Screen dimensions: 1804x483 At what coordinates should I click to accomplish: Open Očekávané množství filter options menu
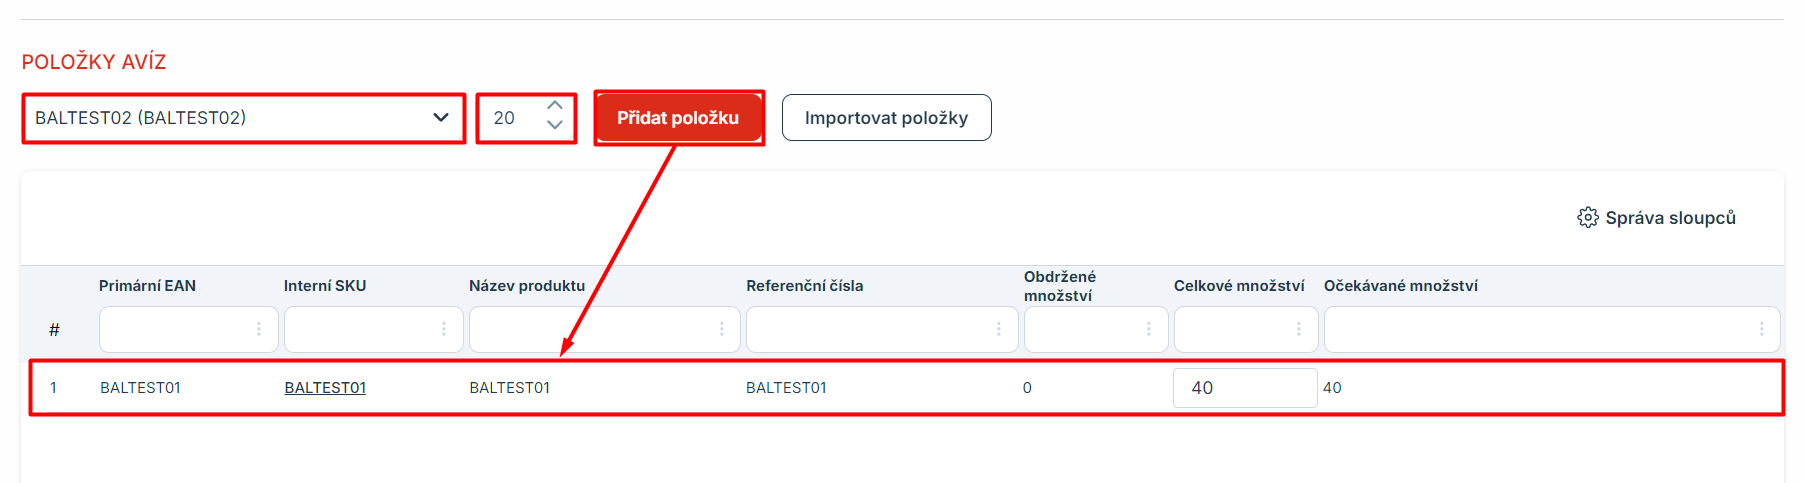pyautogui.click(x=1762, y=329)
